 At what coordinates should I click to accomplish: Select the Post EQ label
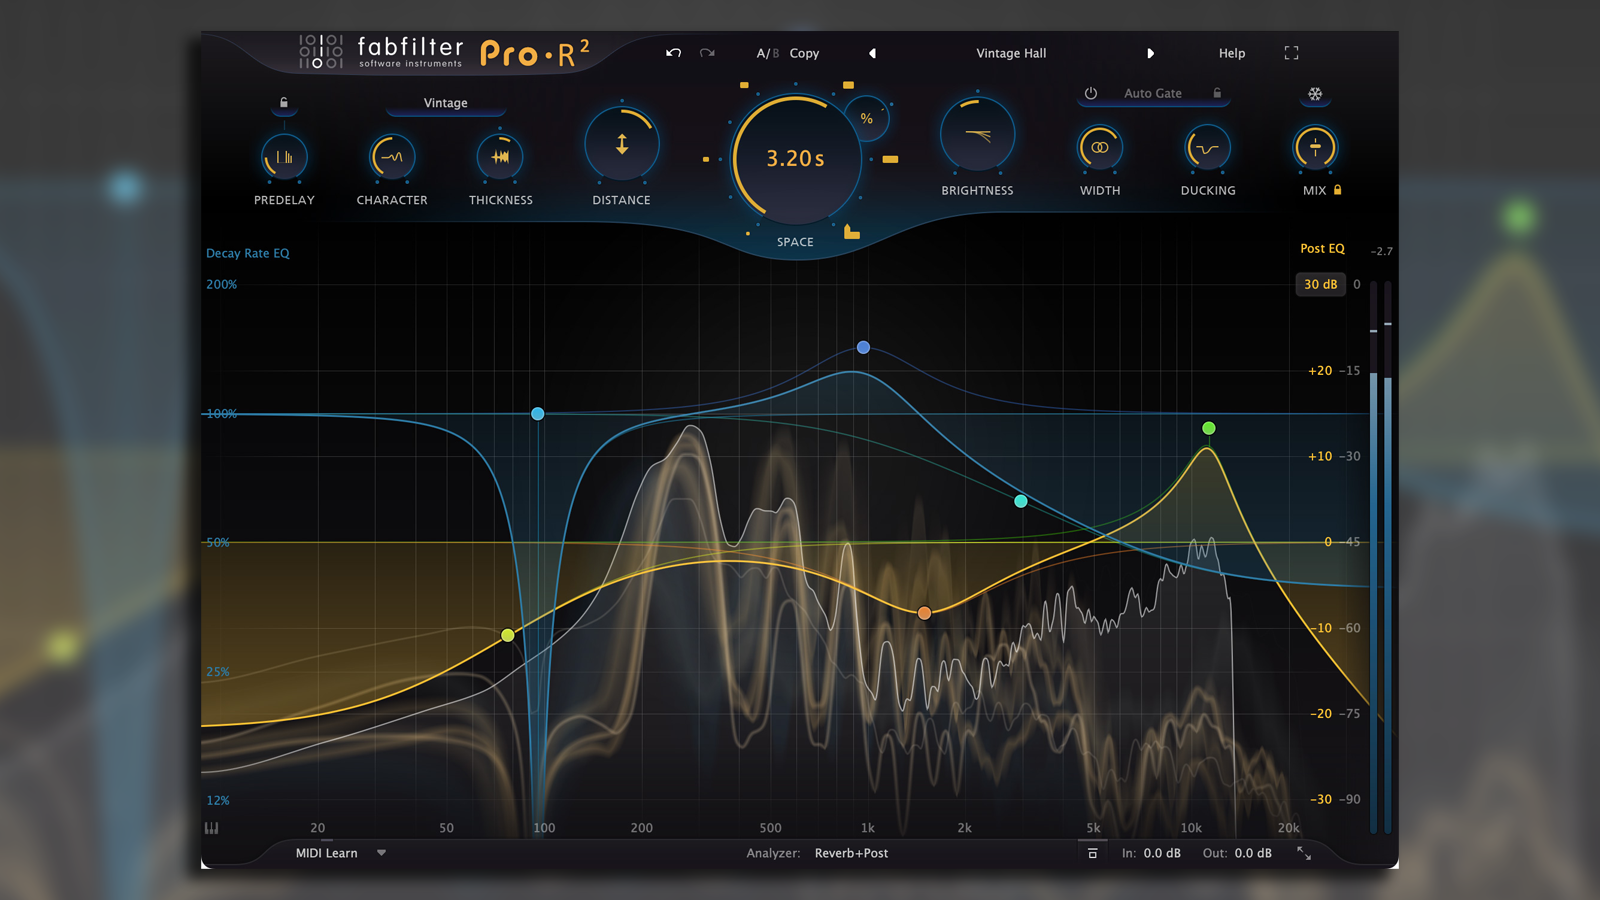1322,248
